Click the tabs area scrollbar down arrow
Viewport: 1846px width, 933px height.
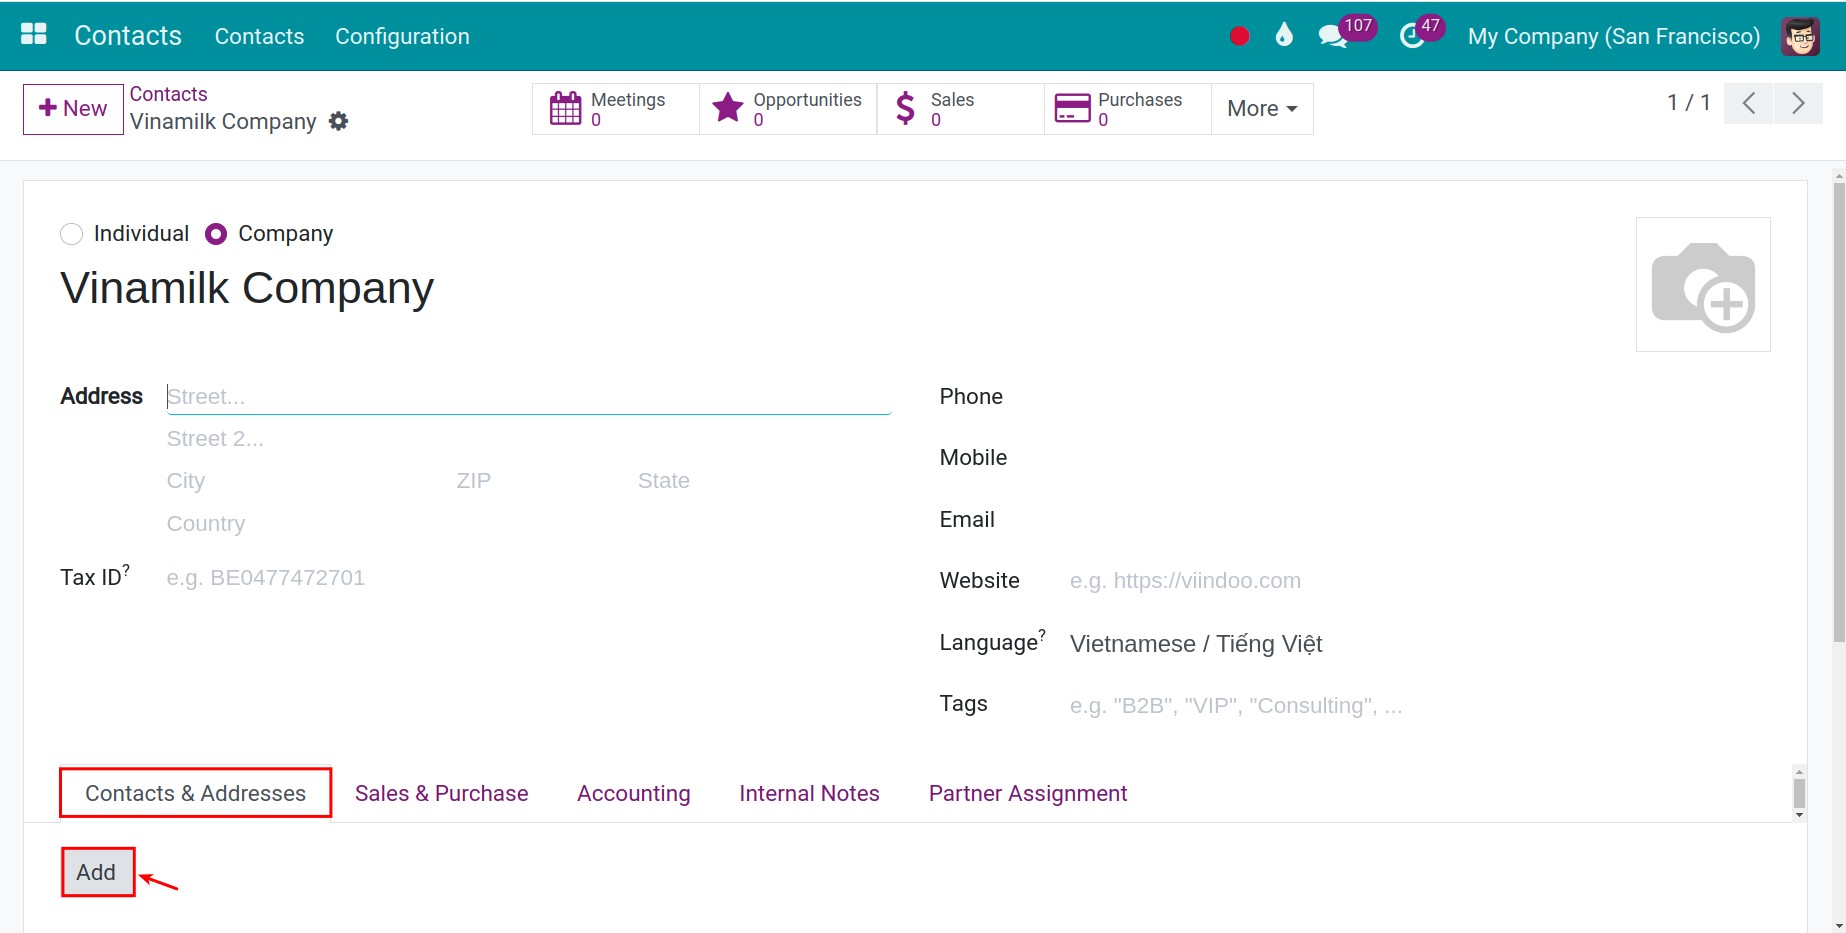coord(1799,815)
